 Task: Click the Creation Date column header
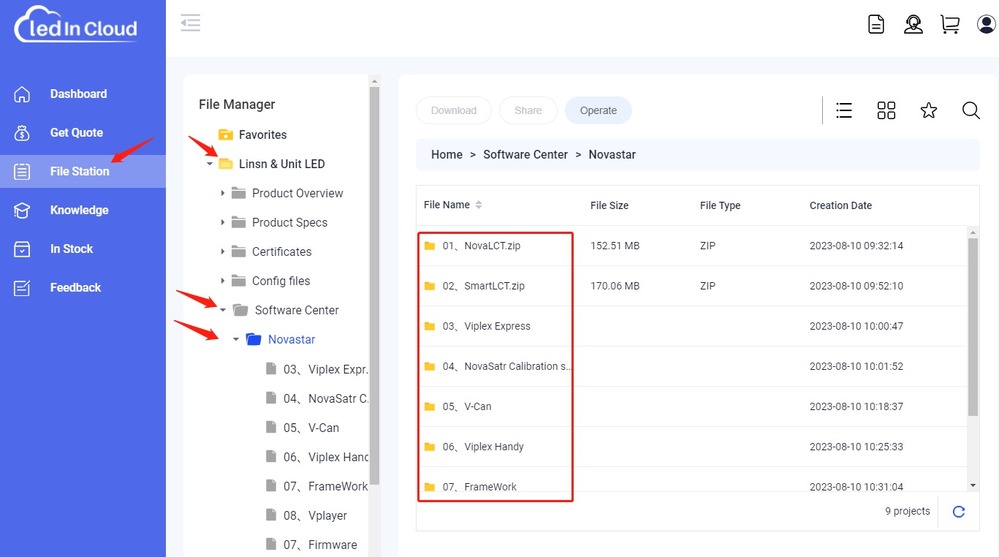click(x=840, y=205)
